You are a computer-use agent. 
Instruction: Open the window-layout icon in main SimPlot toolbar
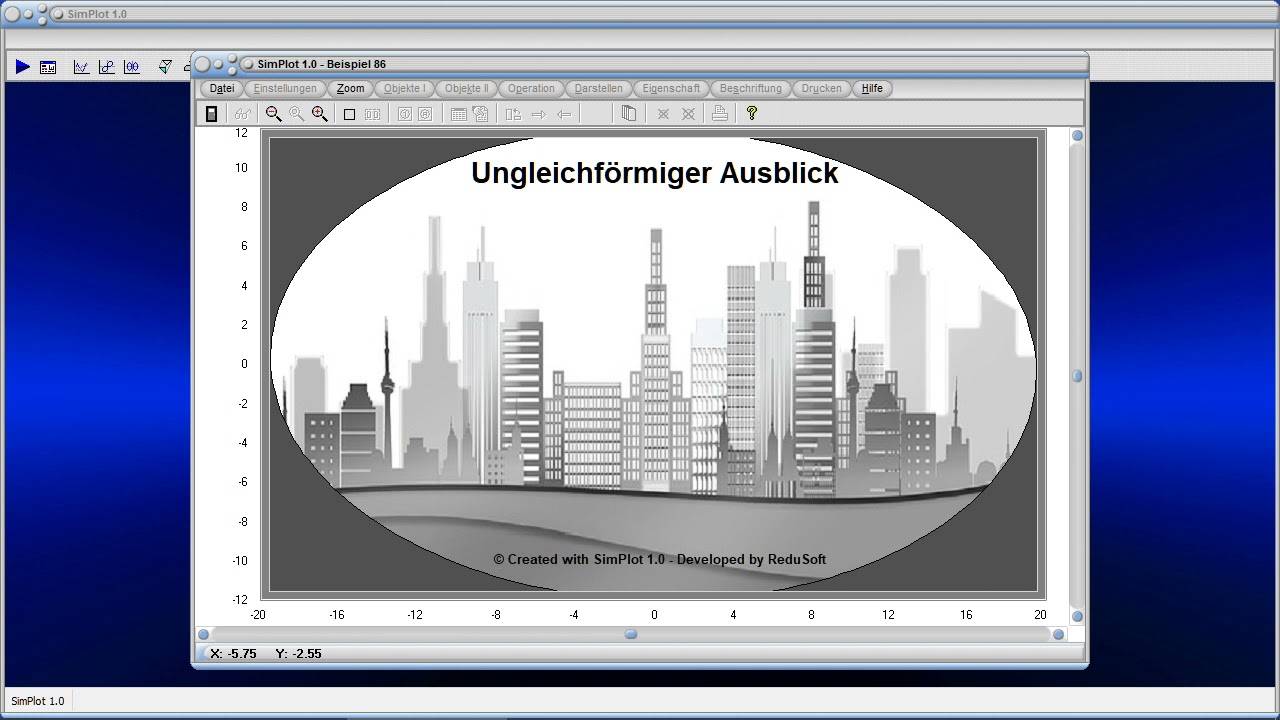pyautogui.click(x=48, y=67)
